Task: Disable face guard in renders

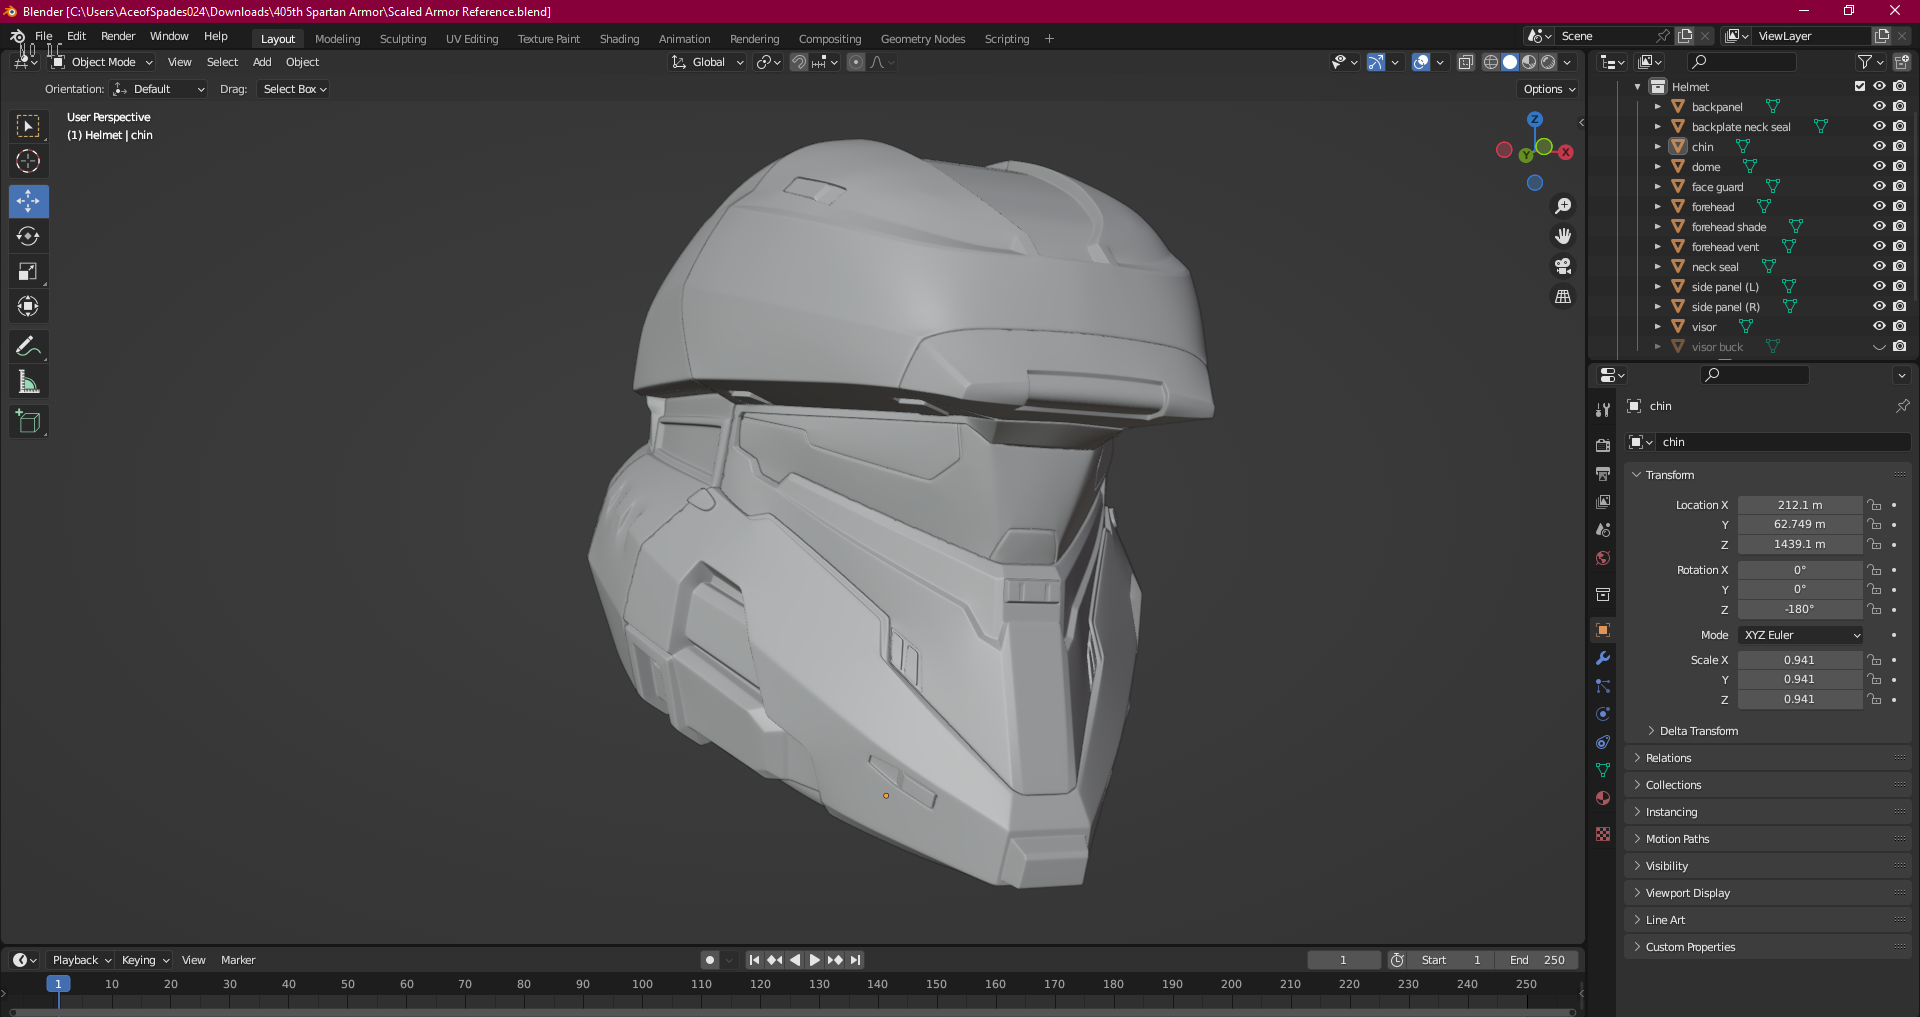Action: pyautogui.click(x=1899, y=186)
